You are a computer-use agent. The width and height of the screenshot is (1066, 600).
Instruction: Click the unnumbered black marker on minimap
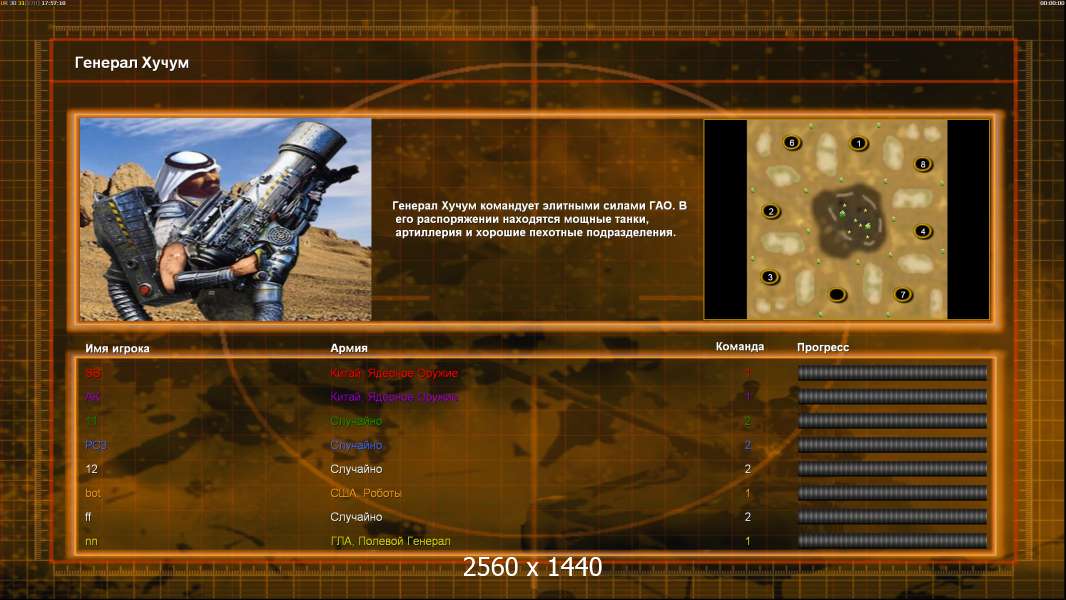[x=837, y=295]
